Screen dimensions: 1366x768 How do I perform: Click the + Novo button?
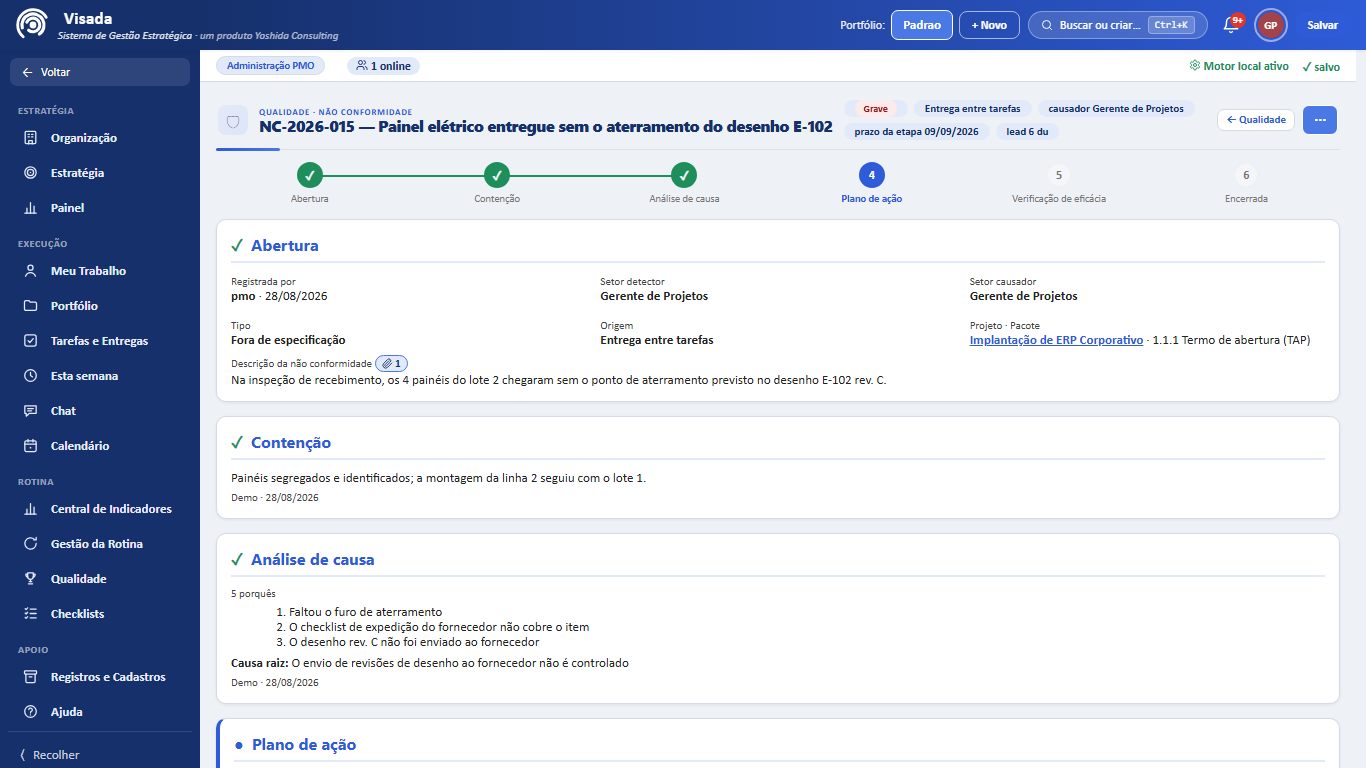point(989,25)
